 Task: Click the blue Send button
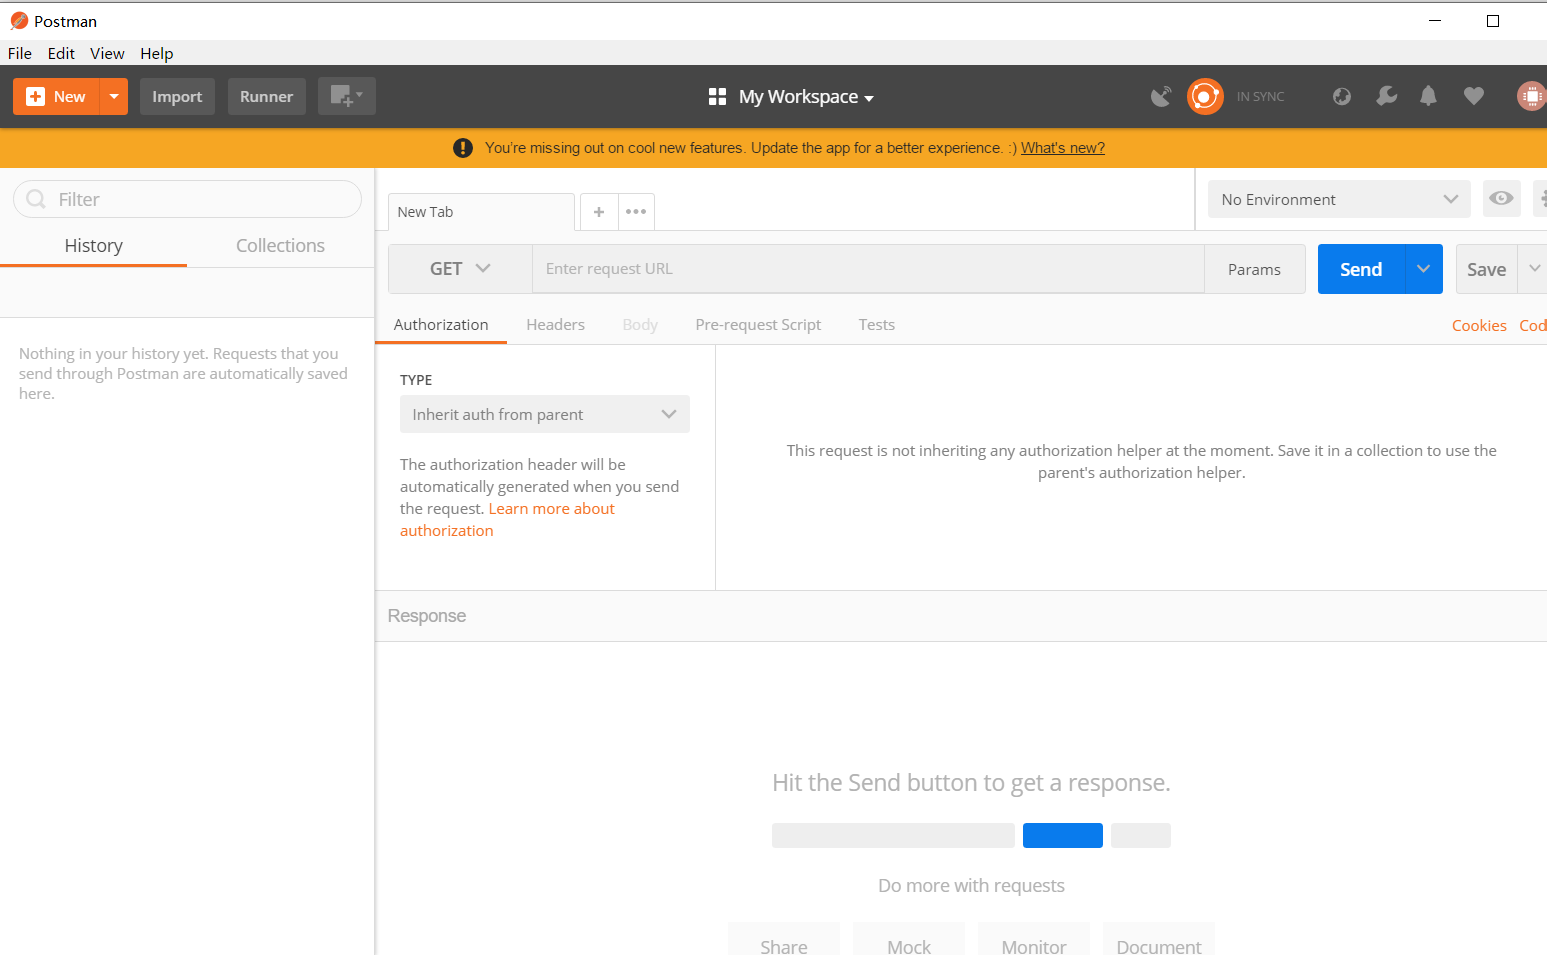1361,269
